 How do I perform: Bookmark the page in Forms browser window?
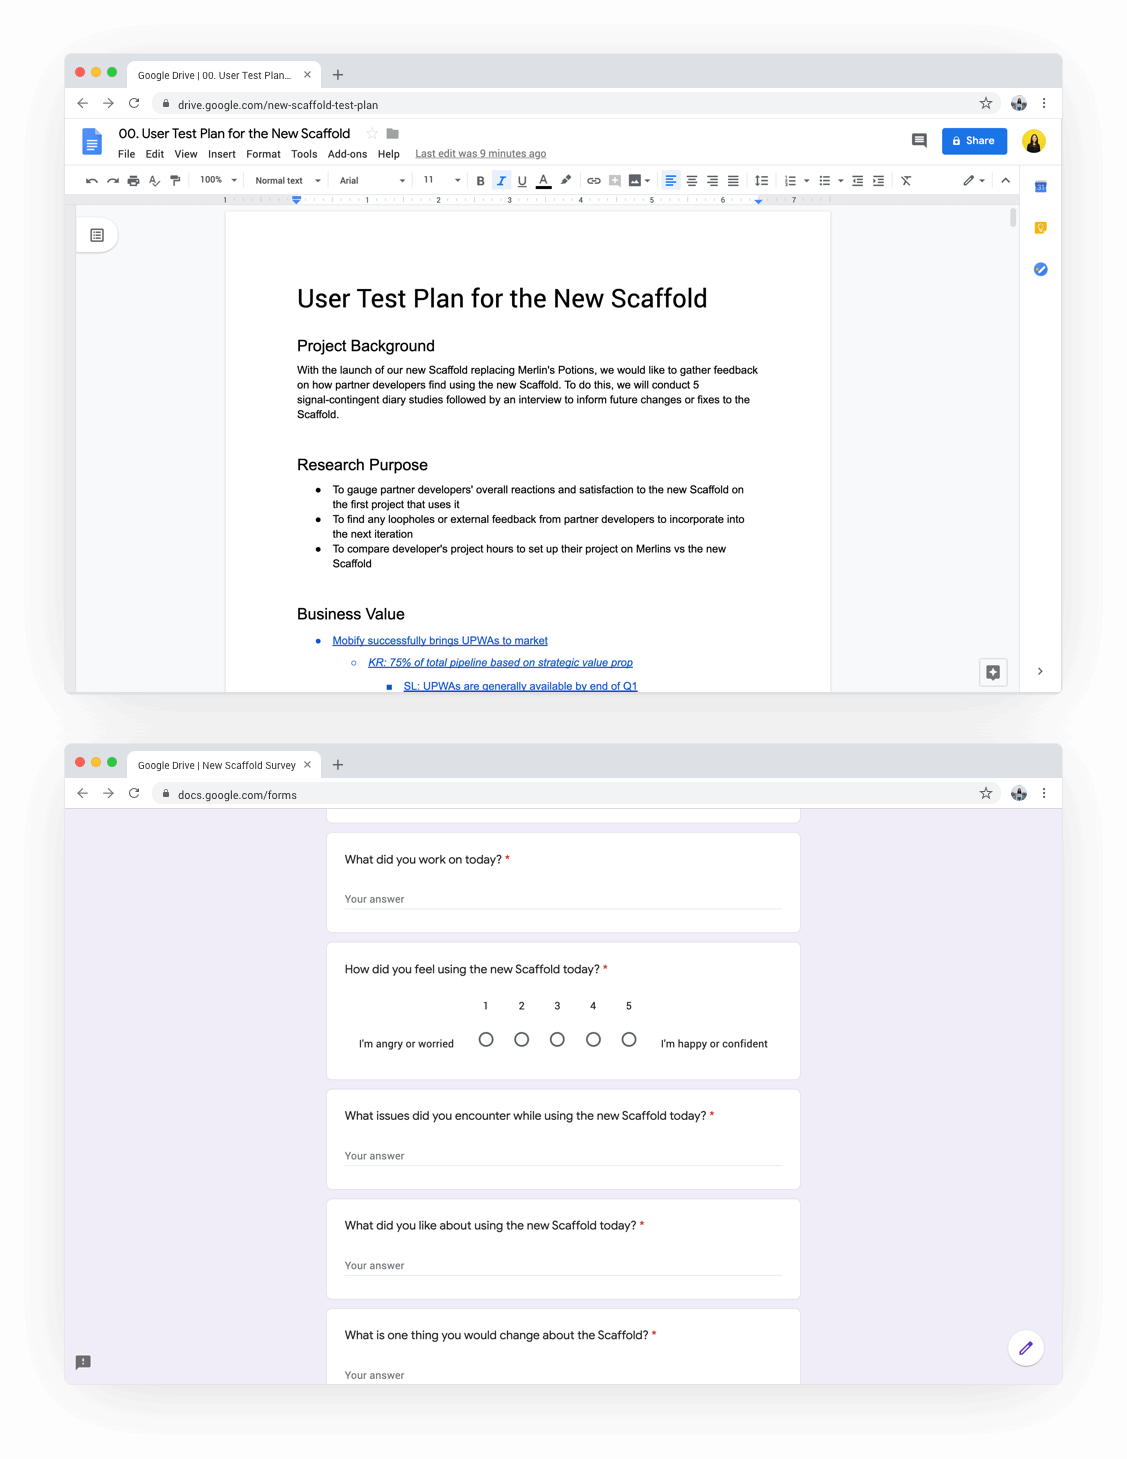point(986,793)
